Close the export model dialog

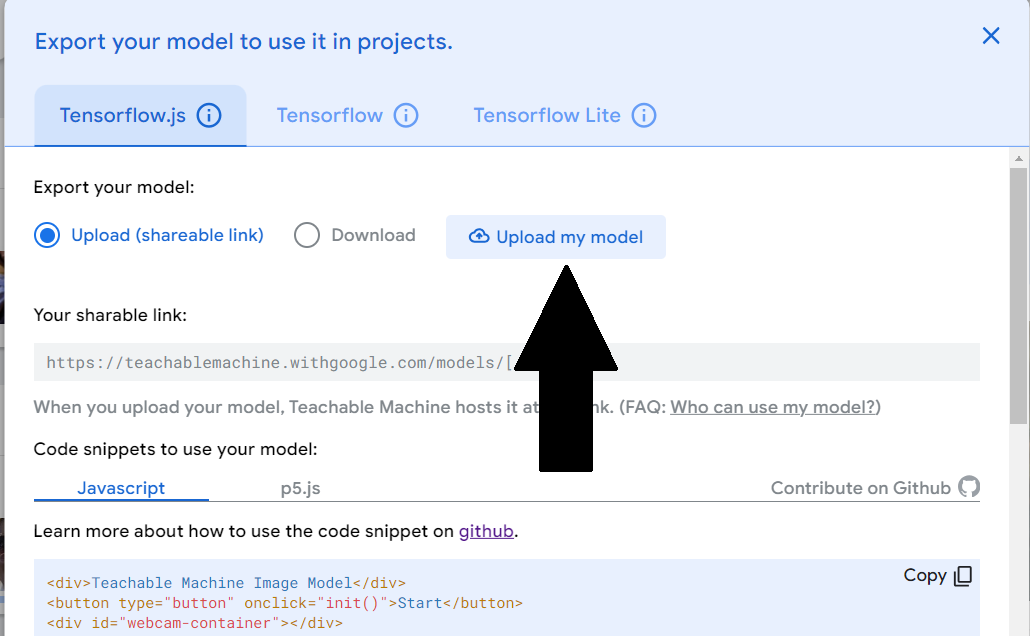pyautogui.click(x=991, y=35)
